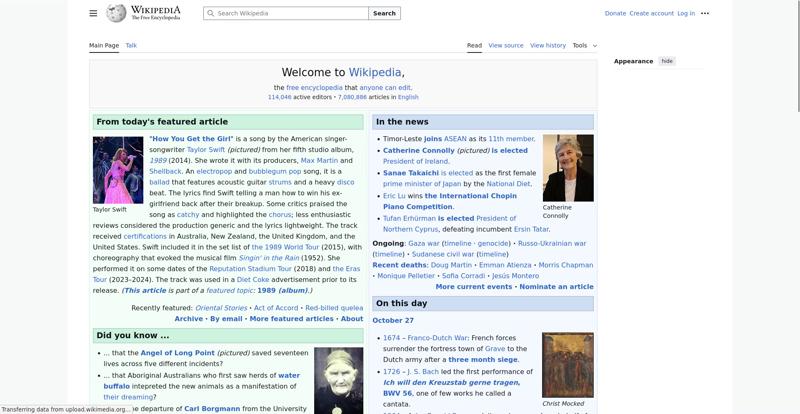
Task: Open the Angel of Long Point portrait
Action: 338,380
